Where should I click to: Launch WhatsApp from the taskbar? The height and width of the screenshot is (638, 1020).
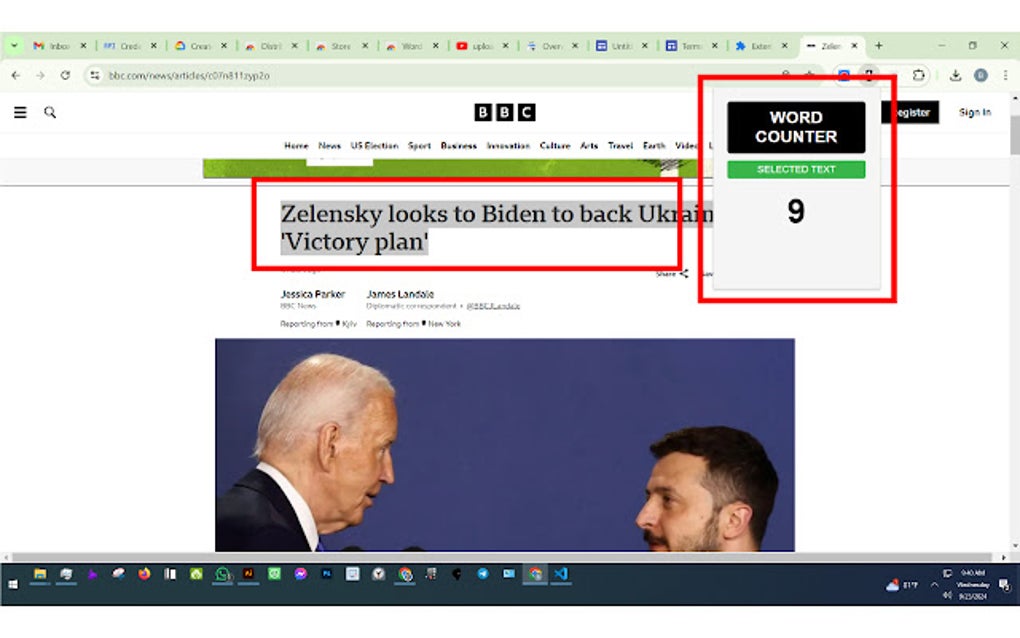coord(222,575)
